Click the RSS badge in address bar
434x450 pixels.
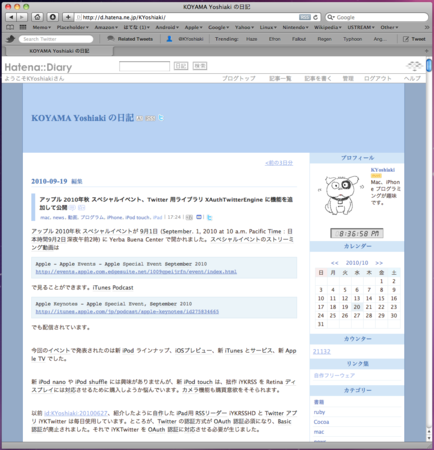pos(304,17)
